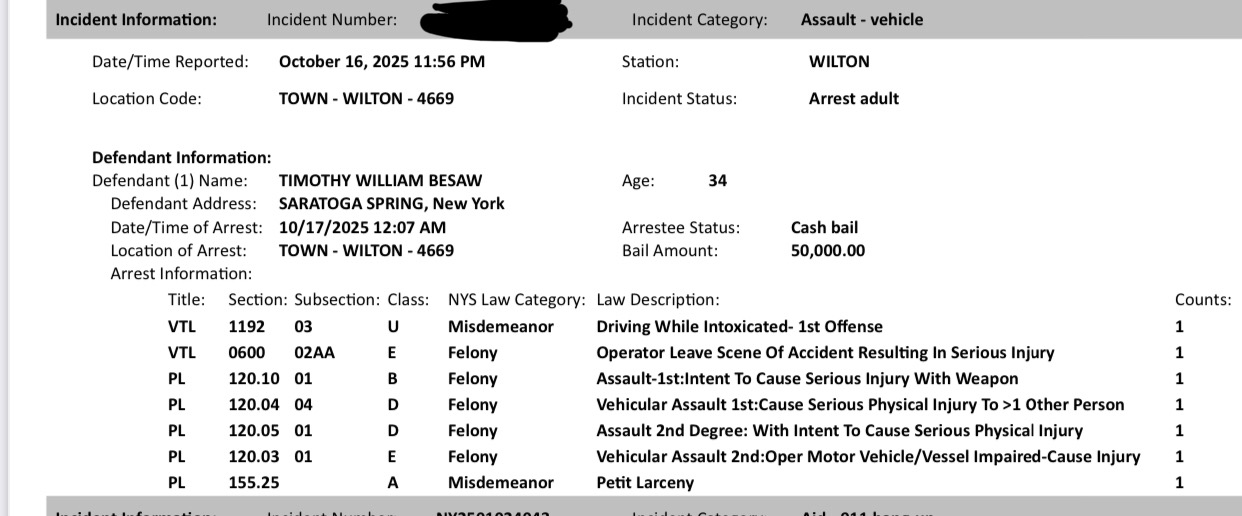Click the bail amount 50,000.00

pos(827,250)
